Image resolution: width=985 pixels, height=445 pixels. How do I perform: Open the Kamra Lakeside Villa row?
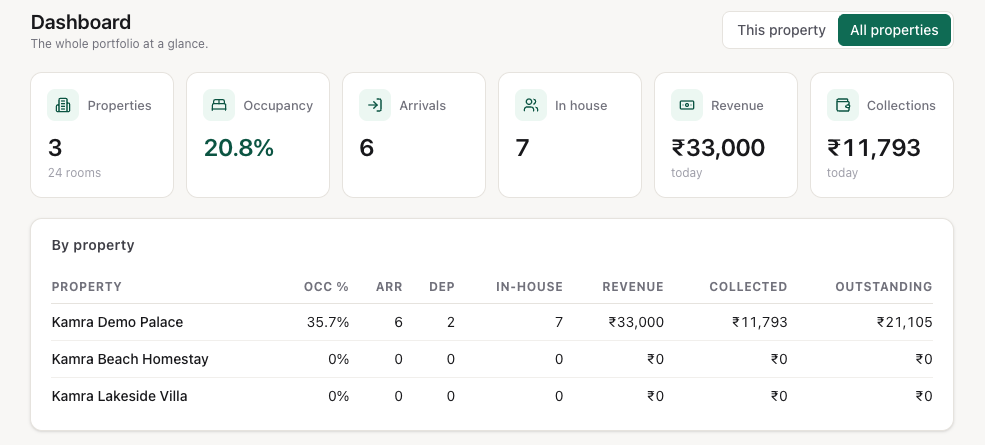pos(492,397)
